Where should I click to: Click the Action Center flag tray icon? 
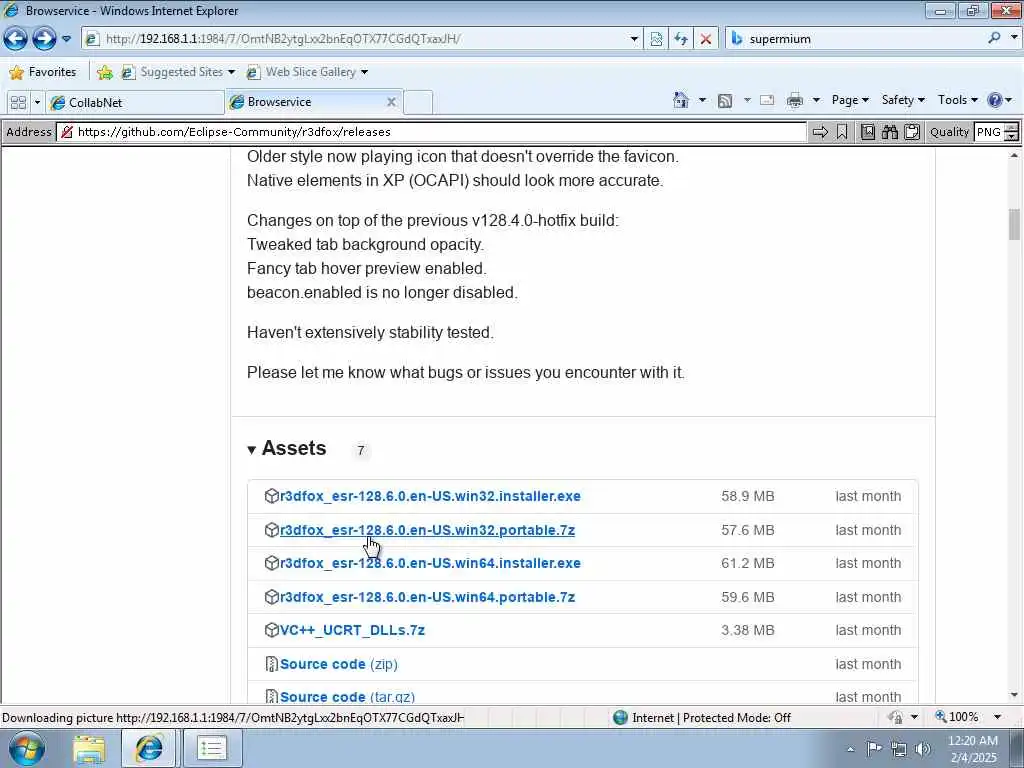874,748
